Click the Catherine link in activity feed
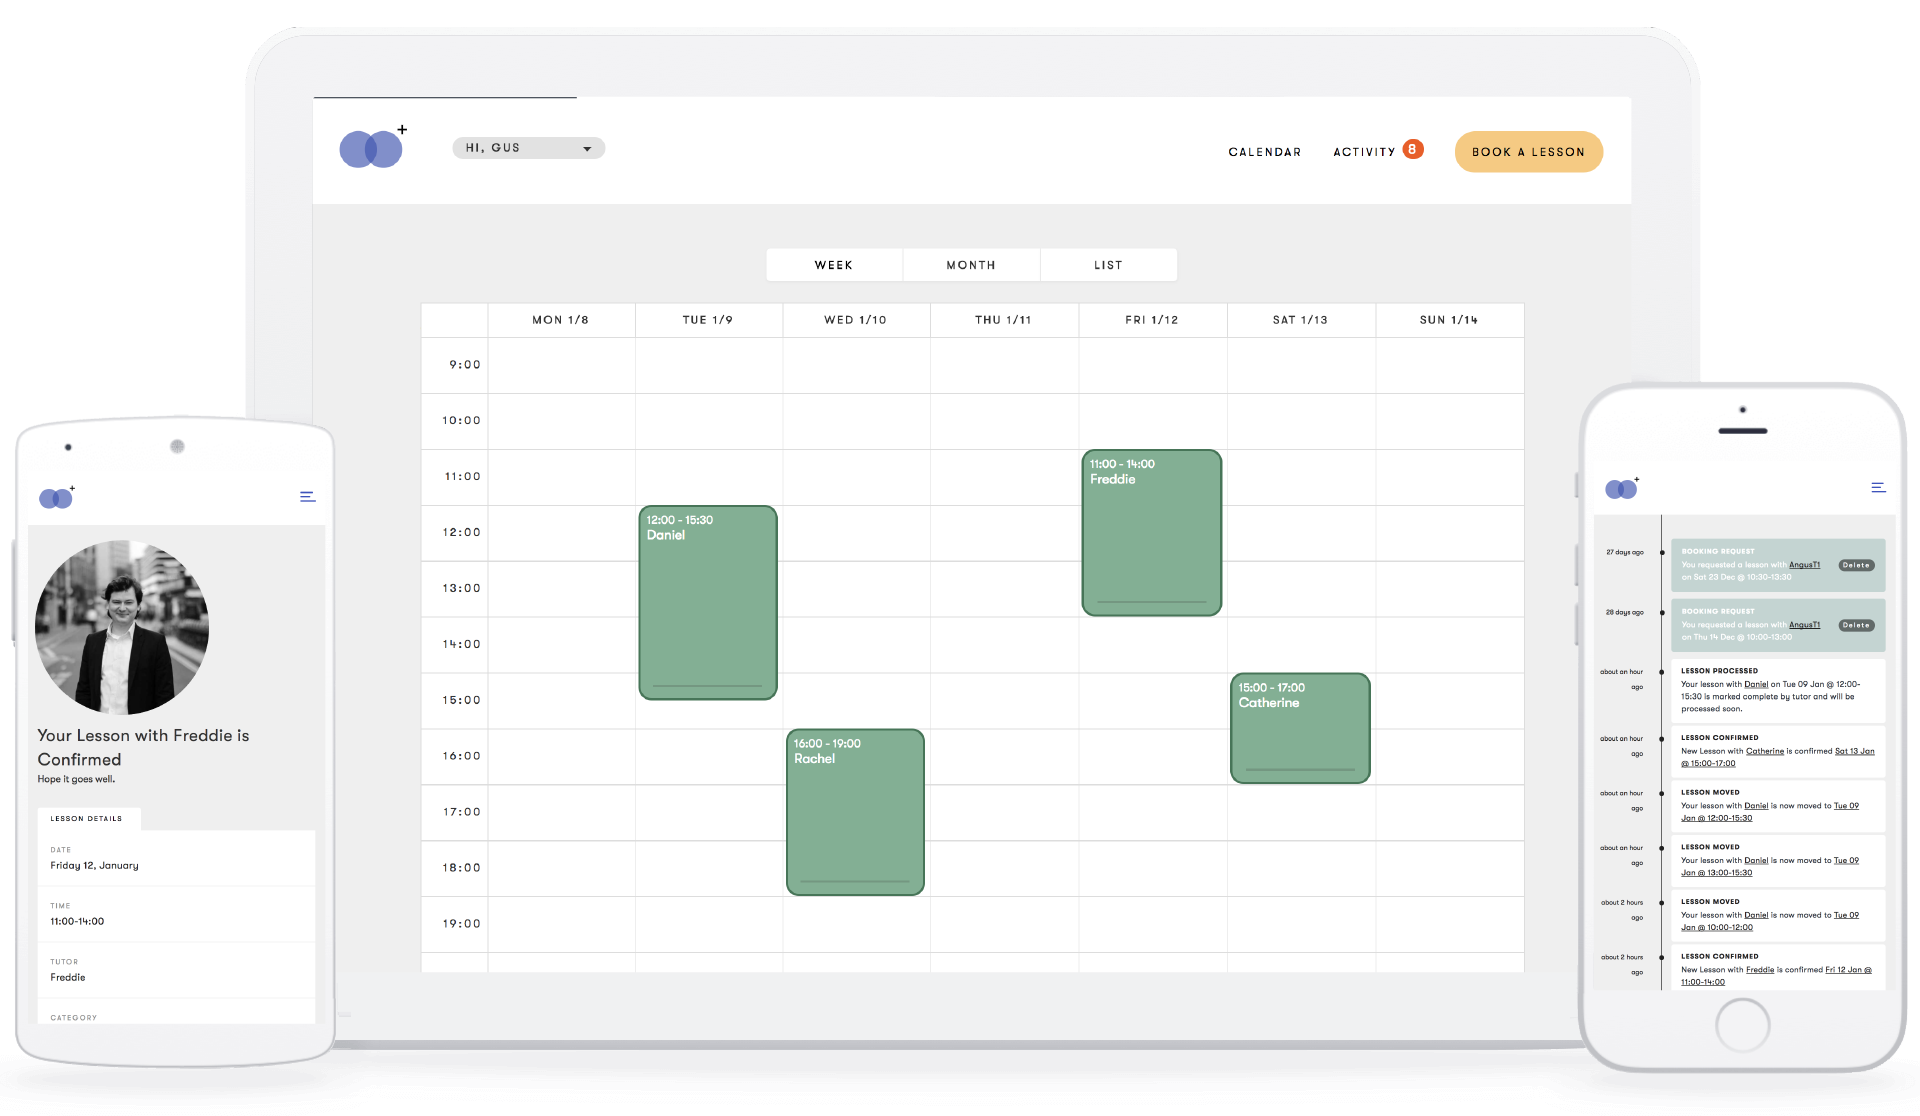This screenshot has height=1116, width=1920. pyautogui.click(x=1764, y=751)
